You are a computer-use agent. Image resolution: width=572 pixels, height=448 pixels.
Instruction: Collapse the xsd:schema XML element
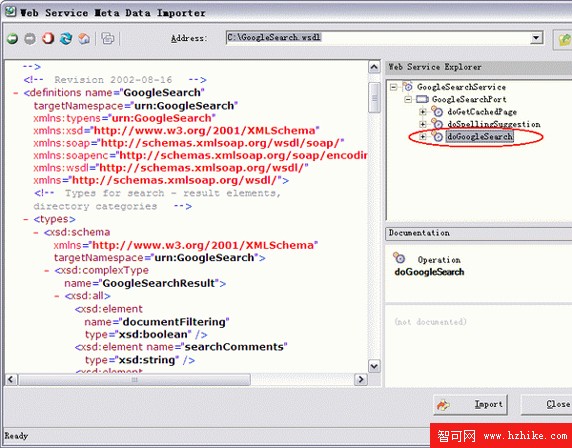36,232
